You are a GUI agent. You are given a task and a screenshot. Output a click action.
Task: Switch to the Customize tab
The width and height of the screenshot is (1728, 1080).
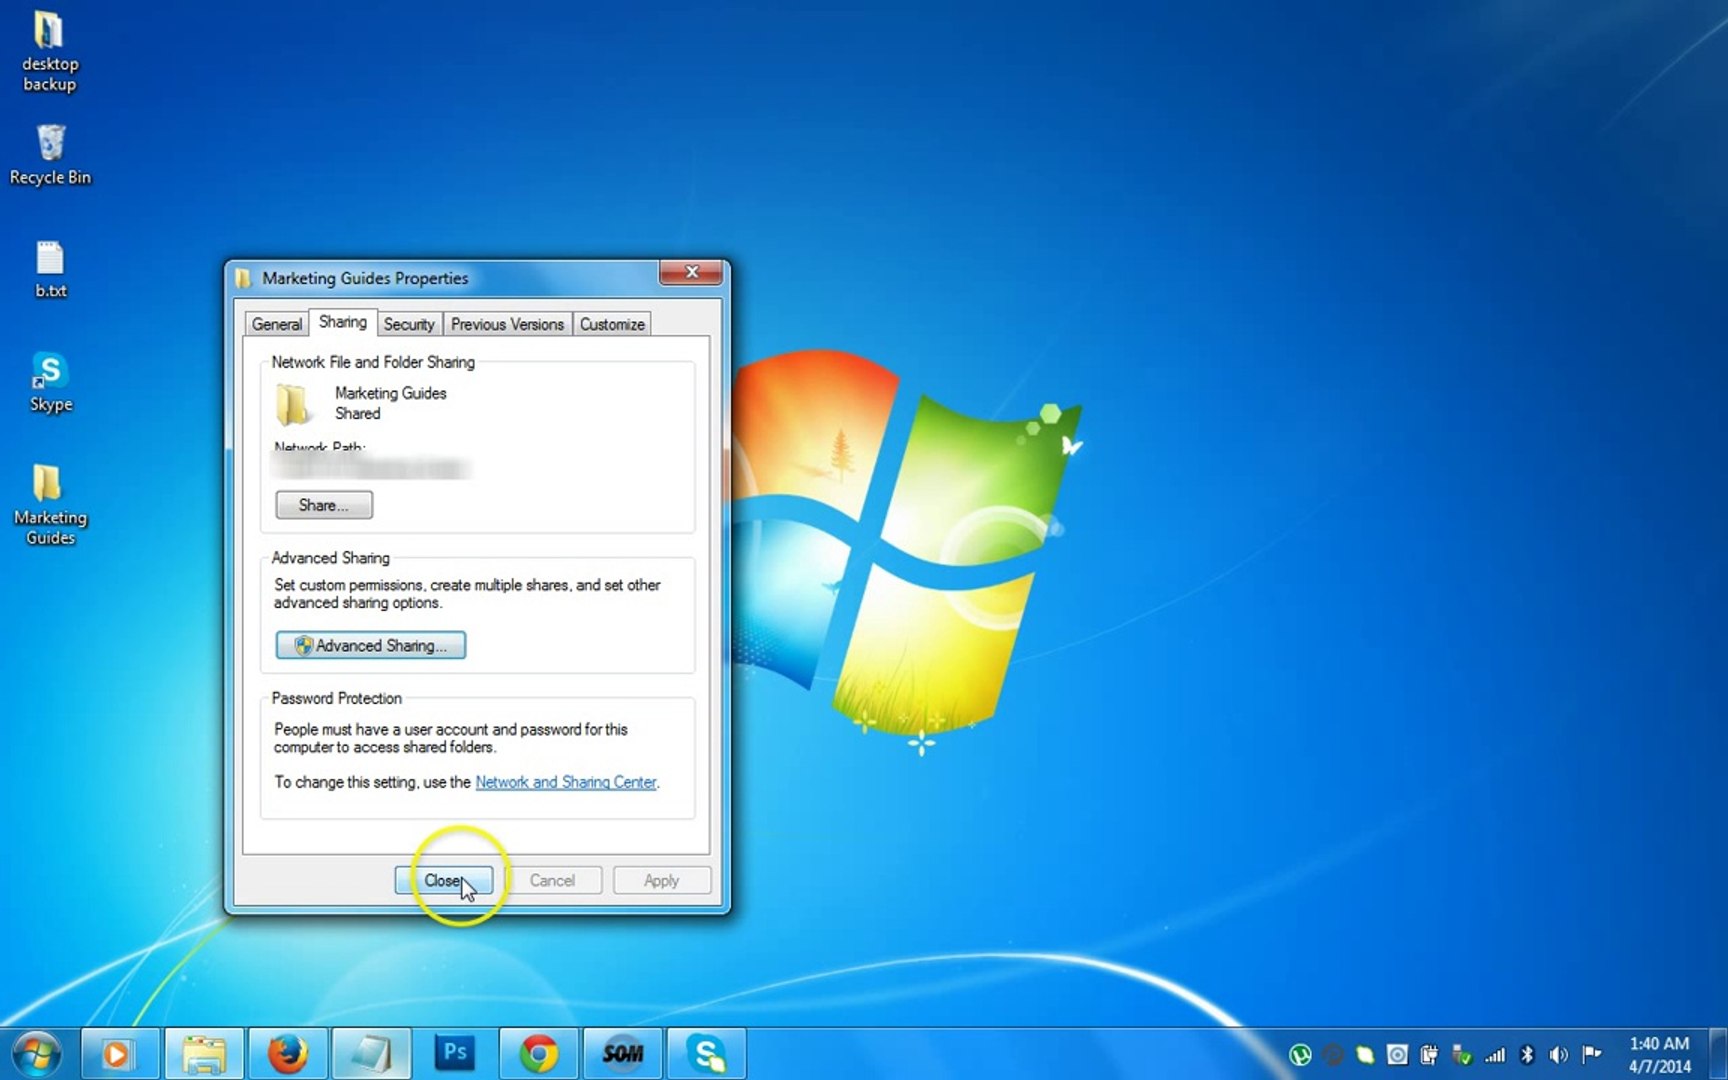612,324
